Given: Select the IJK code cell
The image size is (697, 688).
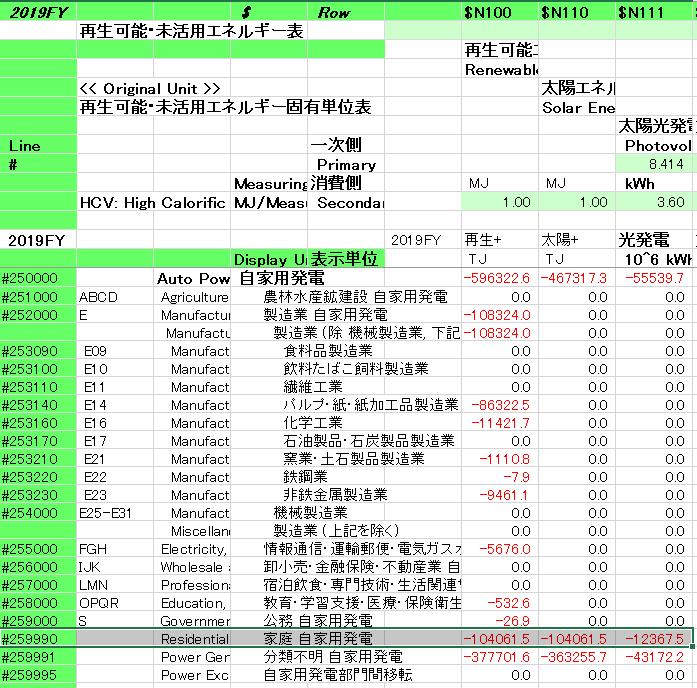Looking at the screenshot, I should (x=115, y=567).
